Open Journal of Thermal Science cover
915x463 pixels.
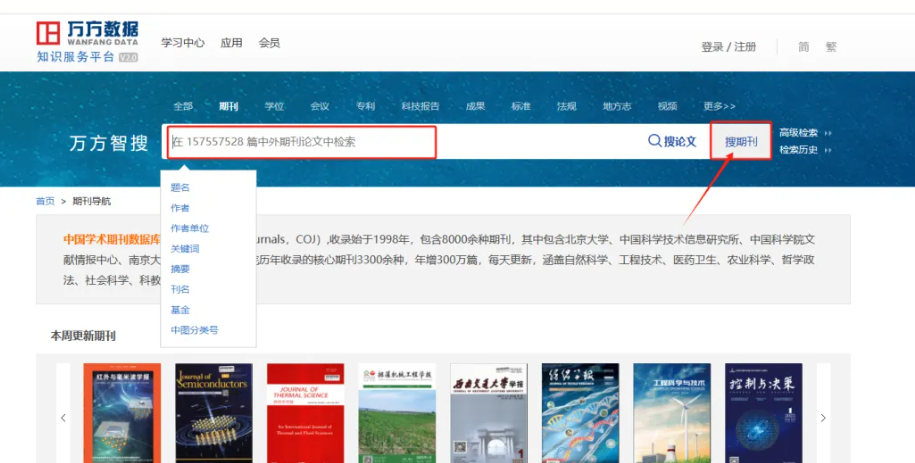click(x=306, y=413)
